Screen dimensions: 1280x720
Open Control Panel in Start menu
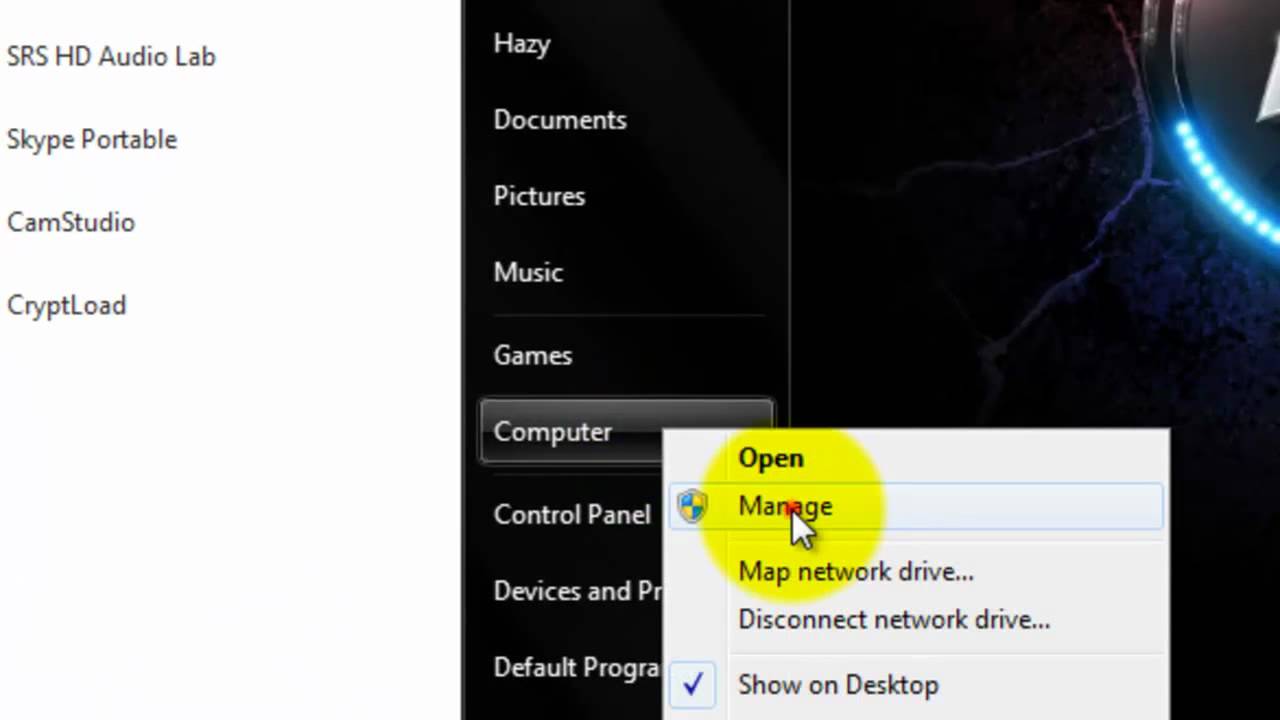coord(571,515)
